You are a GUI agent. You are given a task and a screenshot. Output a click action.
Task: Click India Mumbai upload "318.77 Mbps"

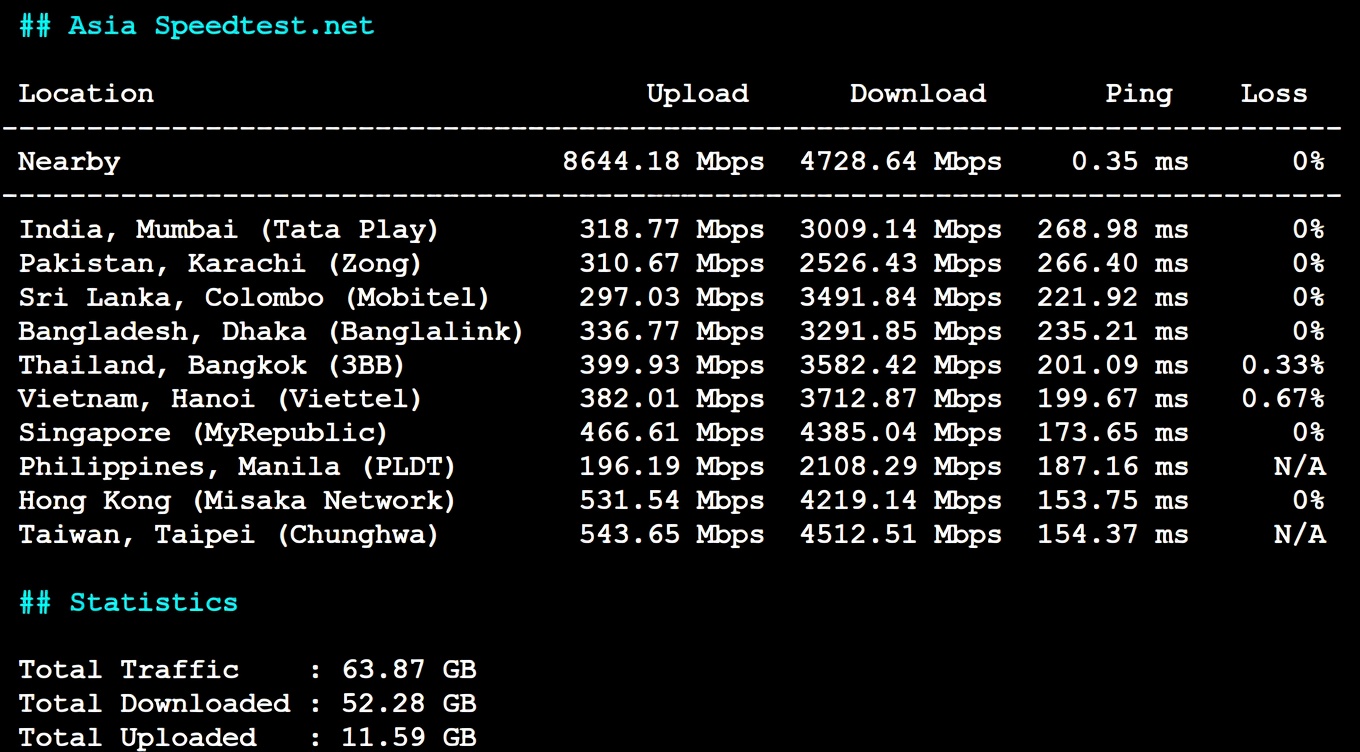click(672, 230)
